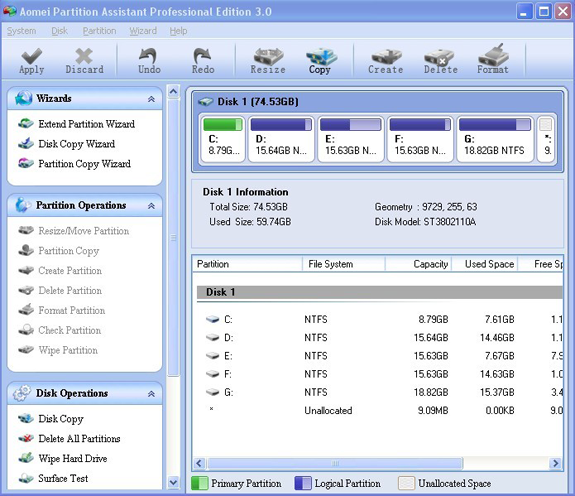This screenshot has width=575, height=496.
Task: Click the Apply toolbar button
Action: tap(32, 60)
